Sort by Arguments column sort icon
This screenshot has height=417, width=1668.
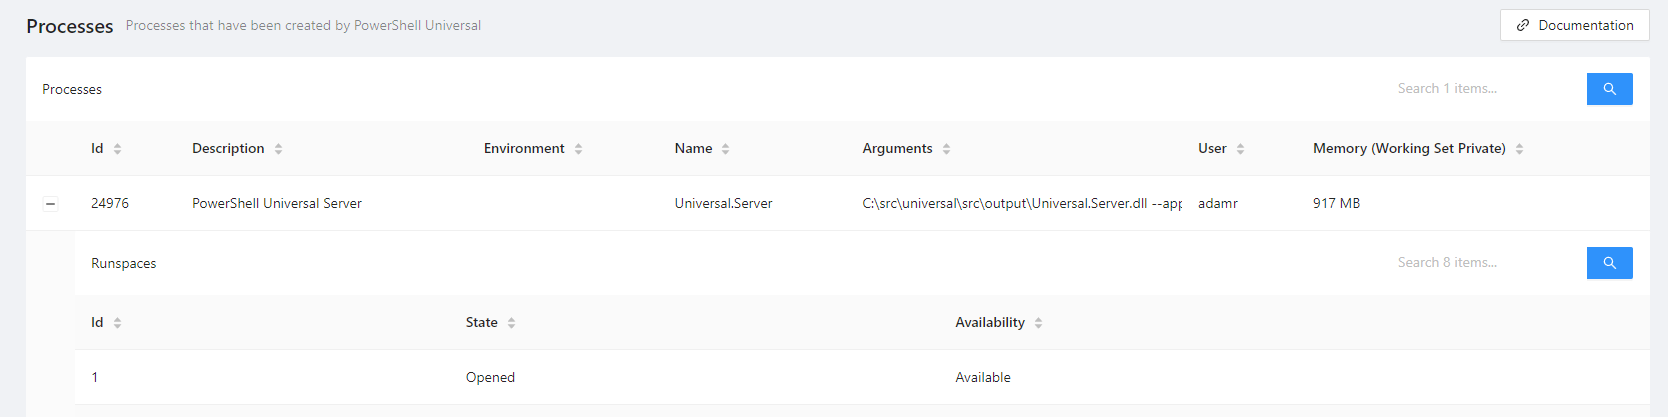click(946, 149)
